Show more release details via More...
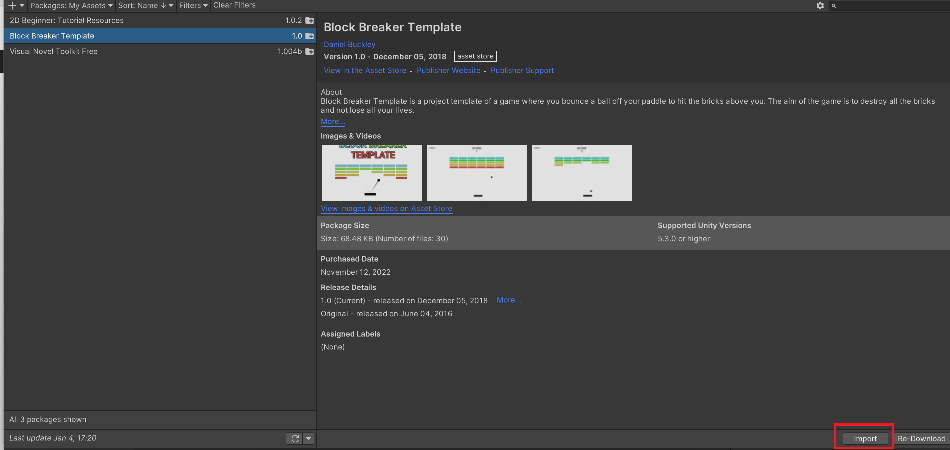 tap(508, 300)
